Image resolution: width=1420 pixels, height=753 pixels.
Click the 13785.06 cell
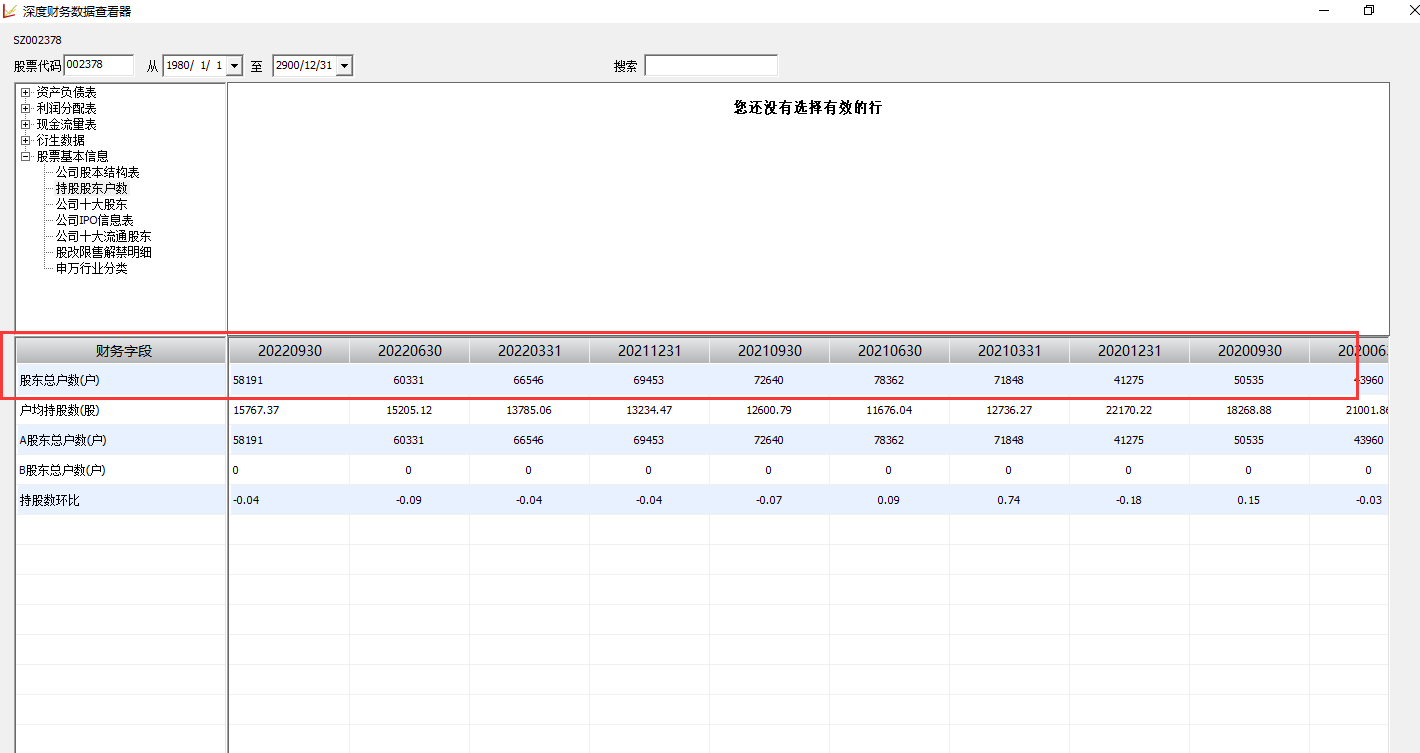click(x=529, y=410)
